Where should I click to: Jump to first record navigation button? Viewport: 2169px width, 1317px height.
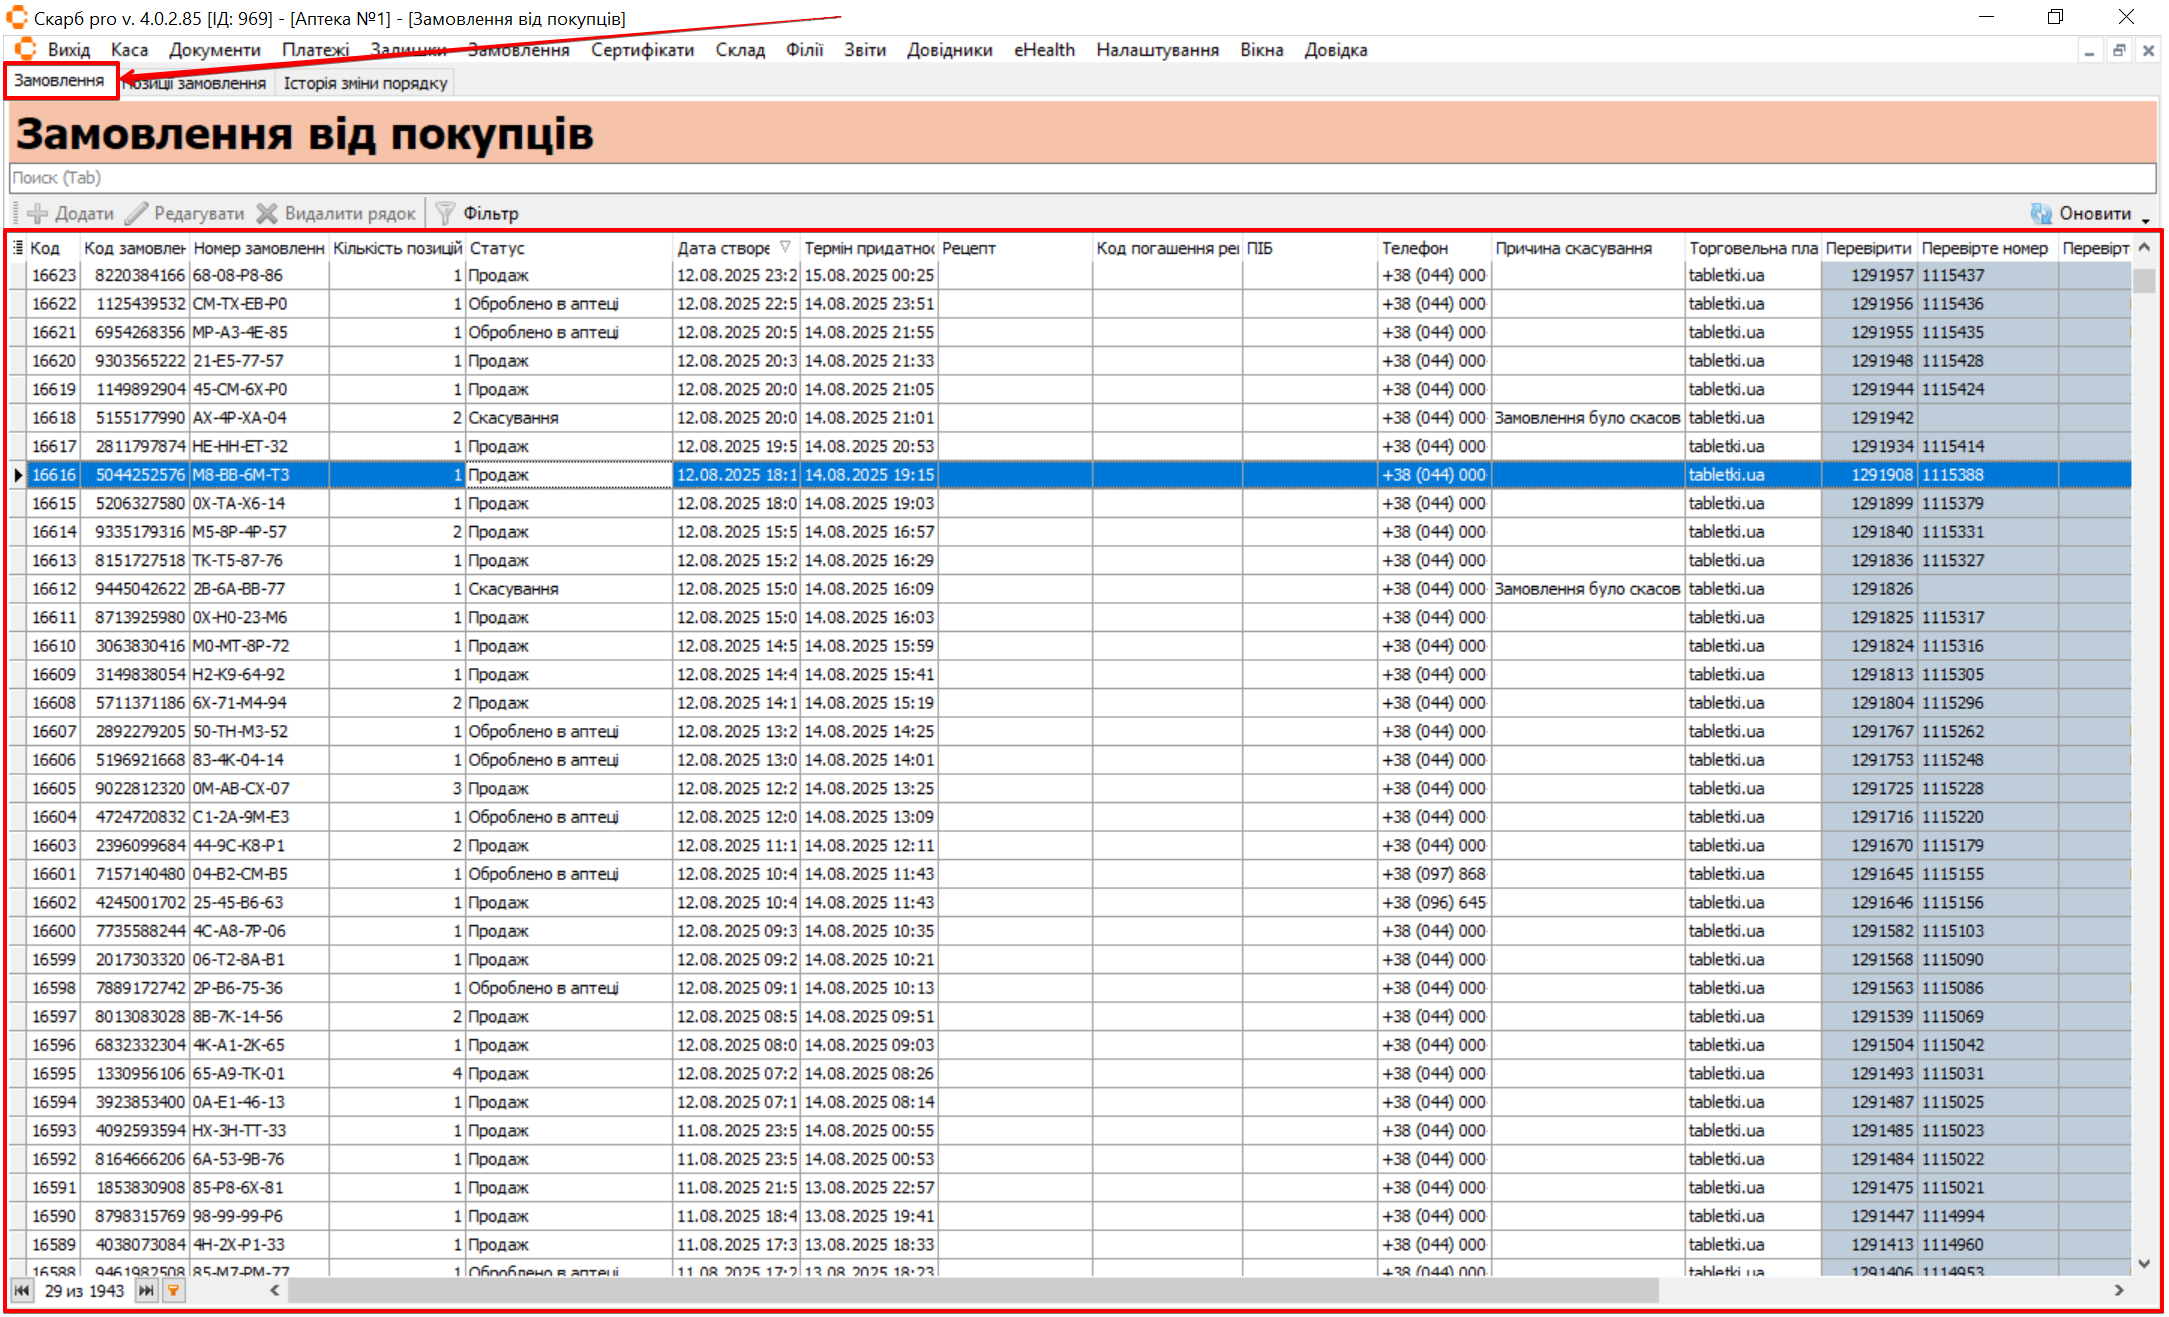click(x=21, y=1290)
